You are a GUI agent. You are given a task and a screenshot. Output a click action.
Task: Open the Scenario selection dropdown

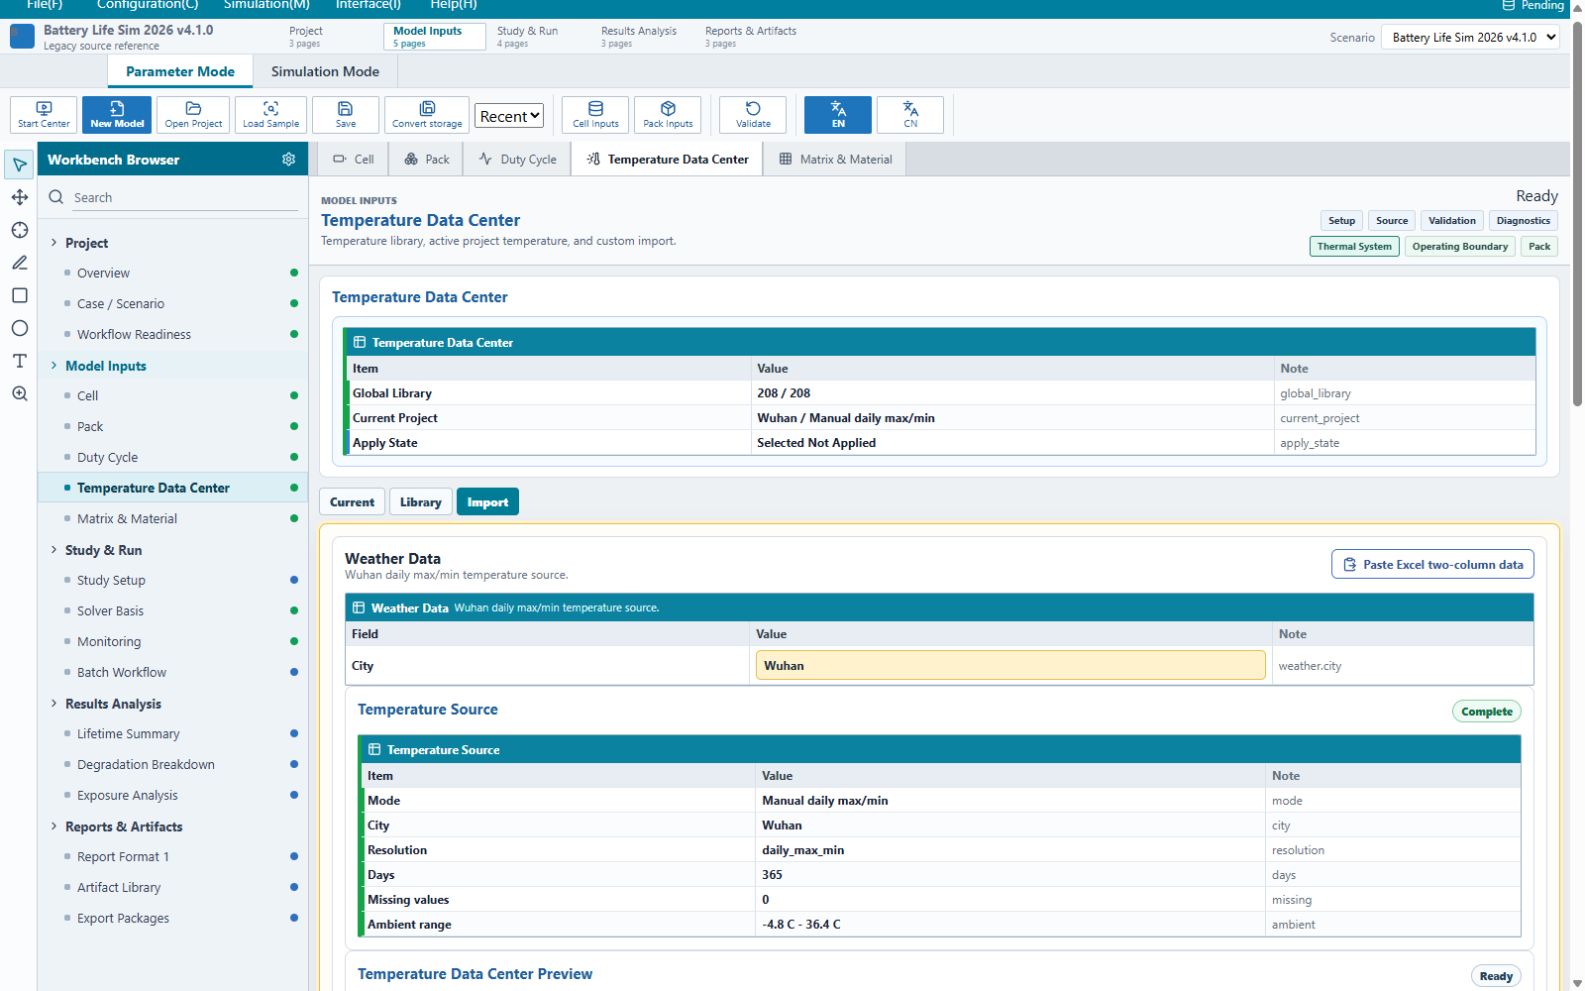tap(1470, 37)
